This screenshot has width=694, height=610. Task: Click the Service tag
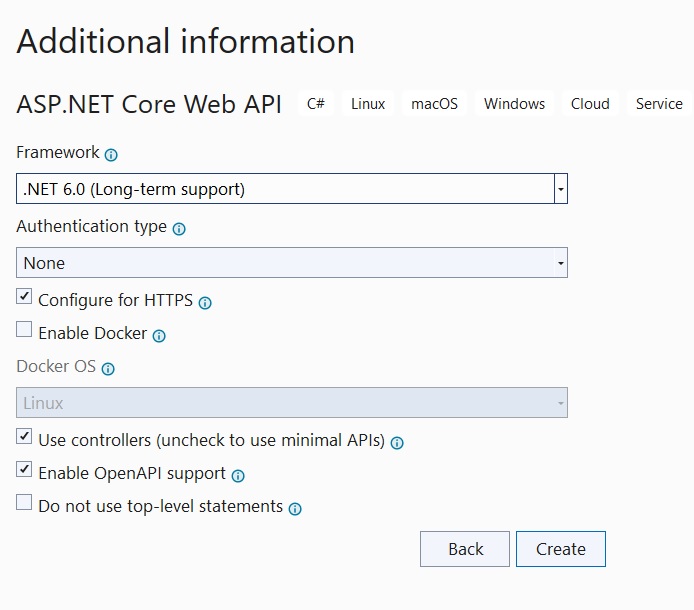click(x=659, y=104)
